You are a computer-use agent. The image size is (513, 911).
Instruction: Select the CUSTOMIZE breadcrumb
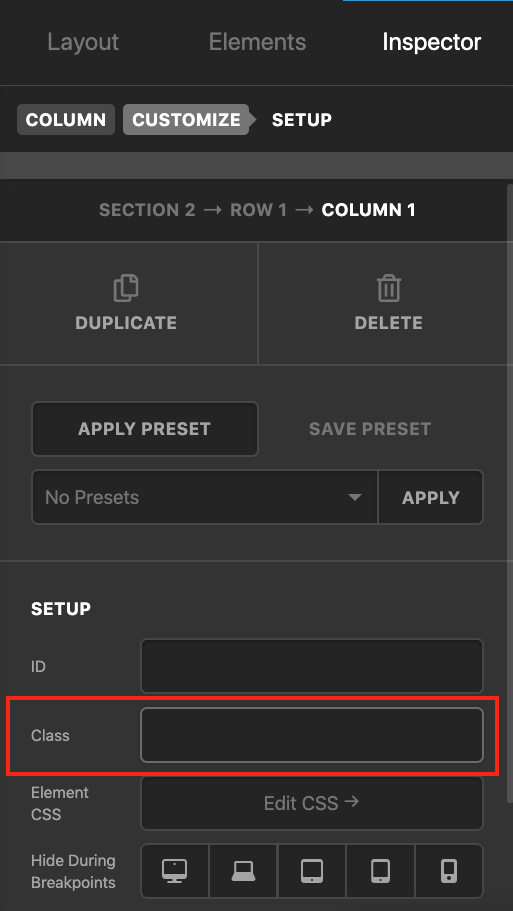coord(186,120)
